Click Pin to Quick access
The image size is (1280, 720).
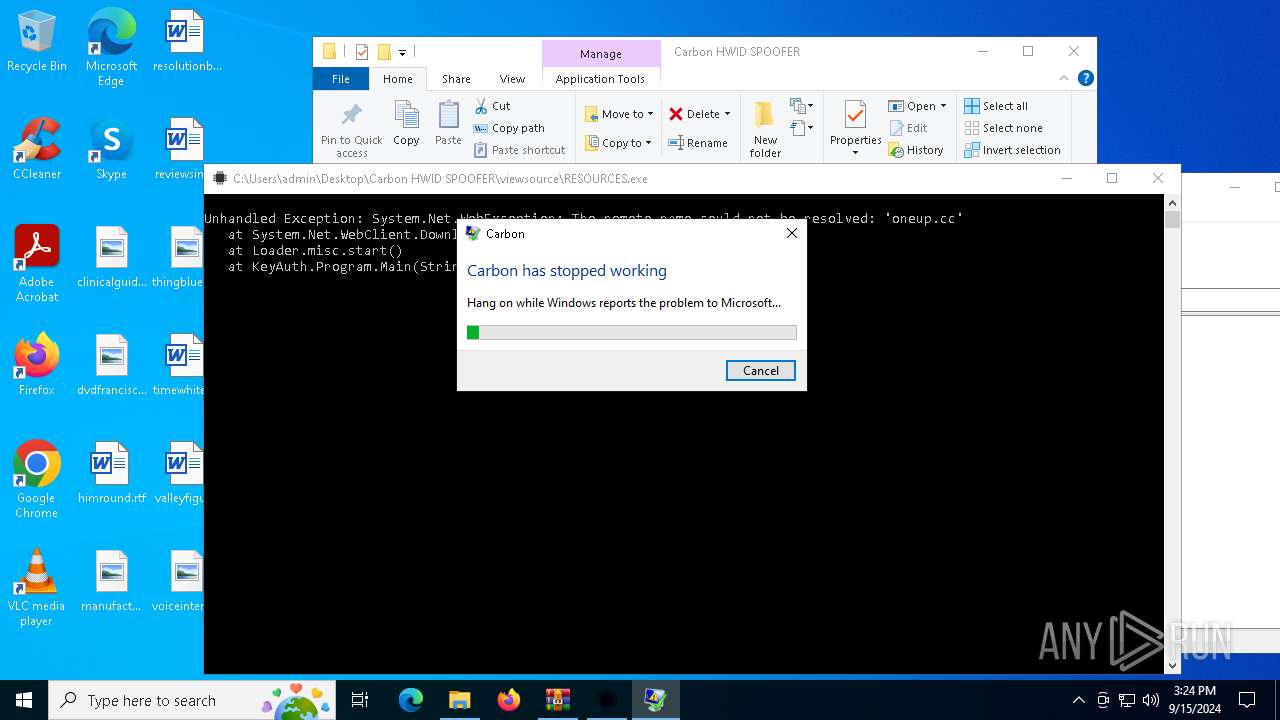point(352,129)
